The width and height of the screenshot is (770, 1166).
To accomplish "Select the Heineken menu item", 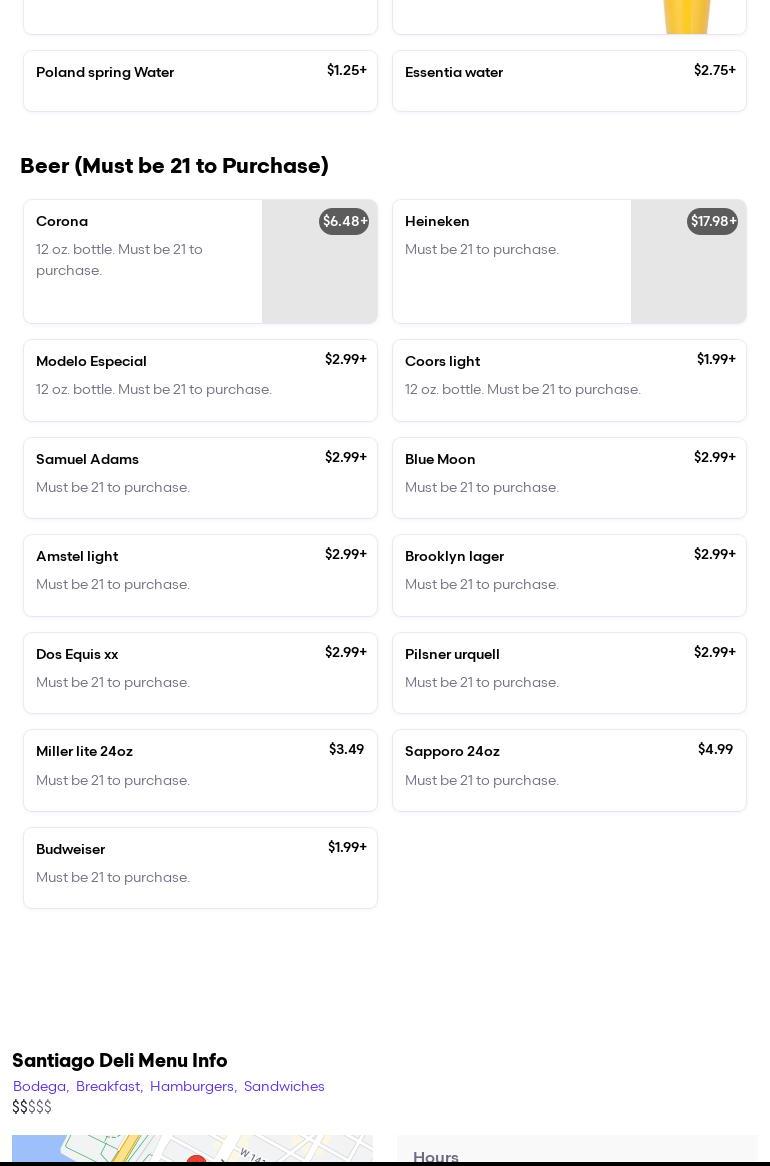I will 512,260.
